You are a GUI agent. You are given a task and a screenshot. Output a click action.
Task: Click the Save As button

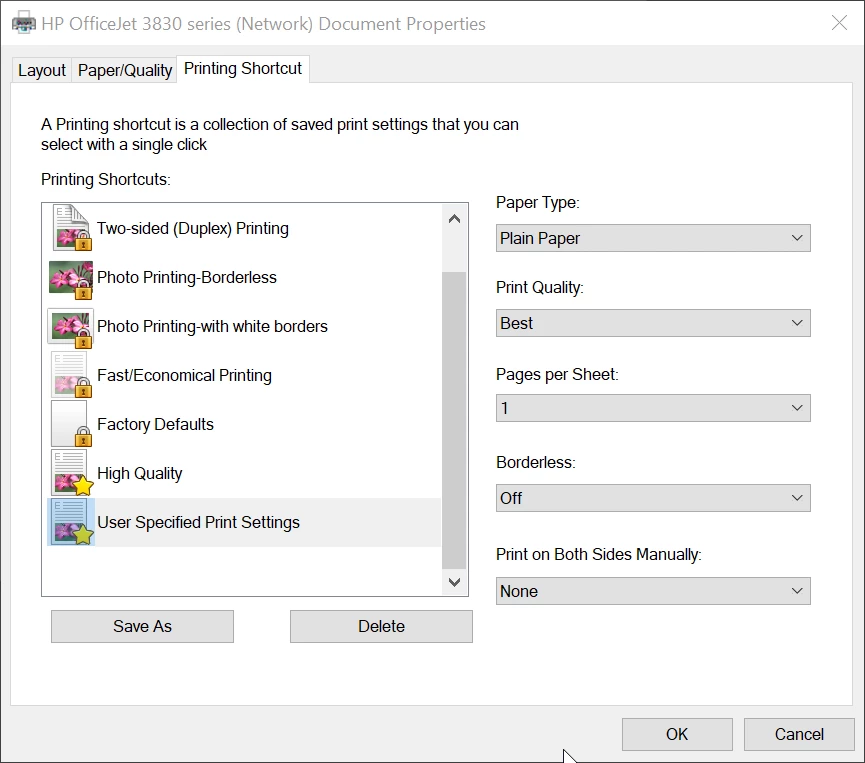[142, 626]
